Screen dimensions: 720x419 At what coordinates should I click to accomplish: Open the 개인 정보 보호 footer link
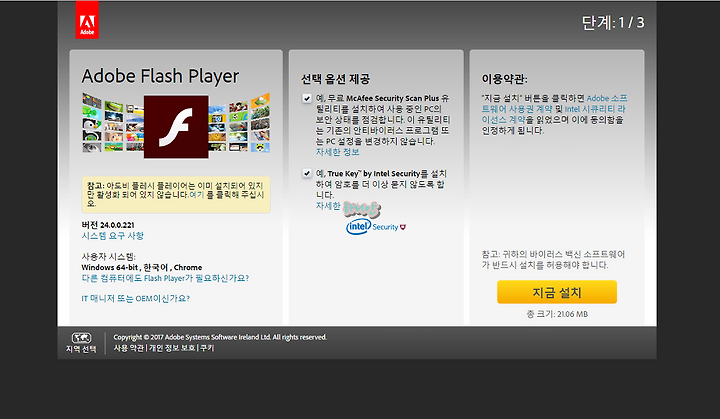click(172, 348)
